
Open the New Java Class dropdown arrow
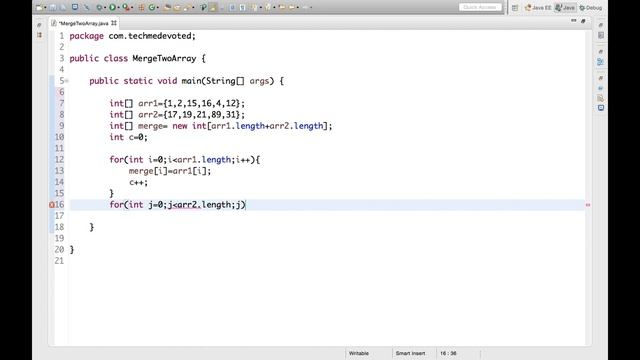click(158, 7)
